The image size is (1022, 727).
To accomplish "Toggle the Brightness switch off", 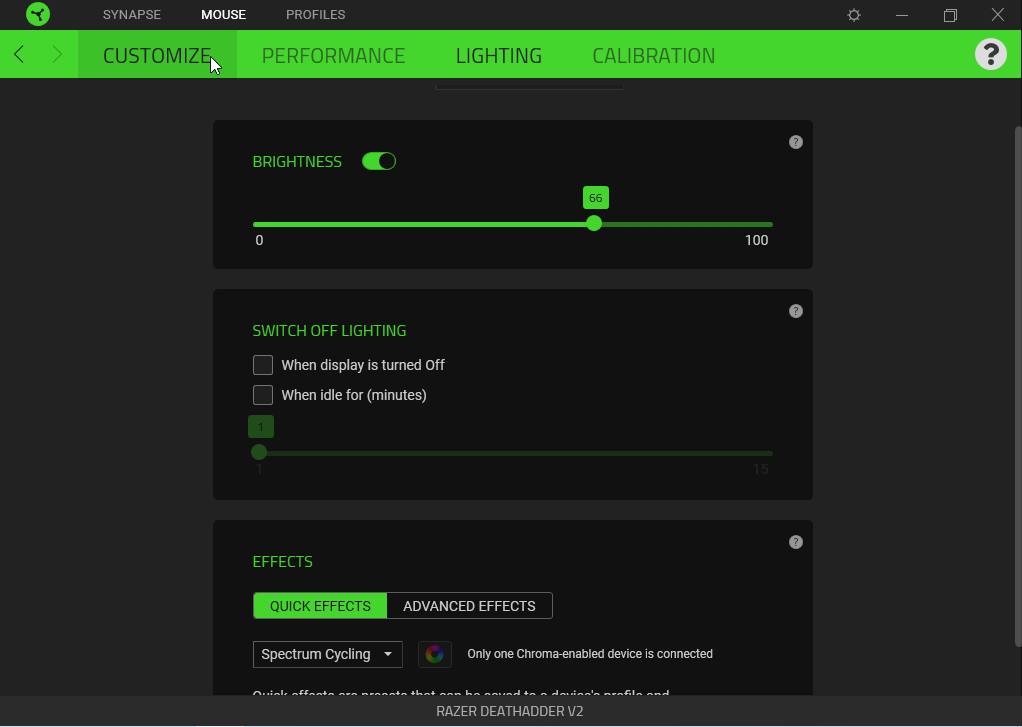I will pos(379,161).
